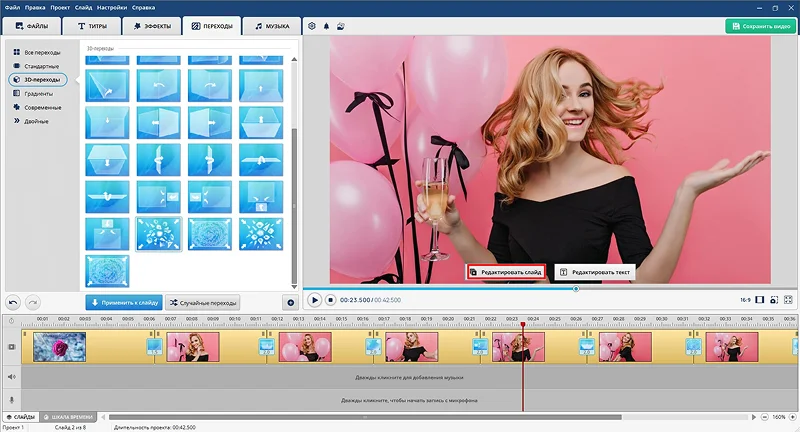Open the Файл menu
This screenshot has width=800, height=432.
[x=12, y=8]
